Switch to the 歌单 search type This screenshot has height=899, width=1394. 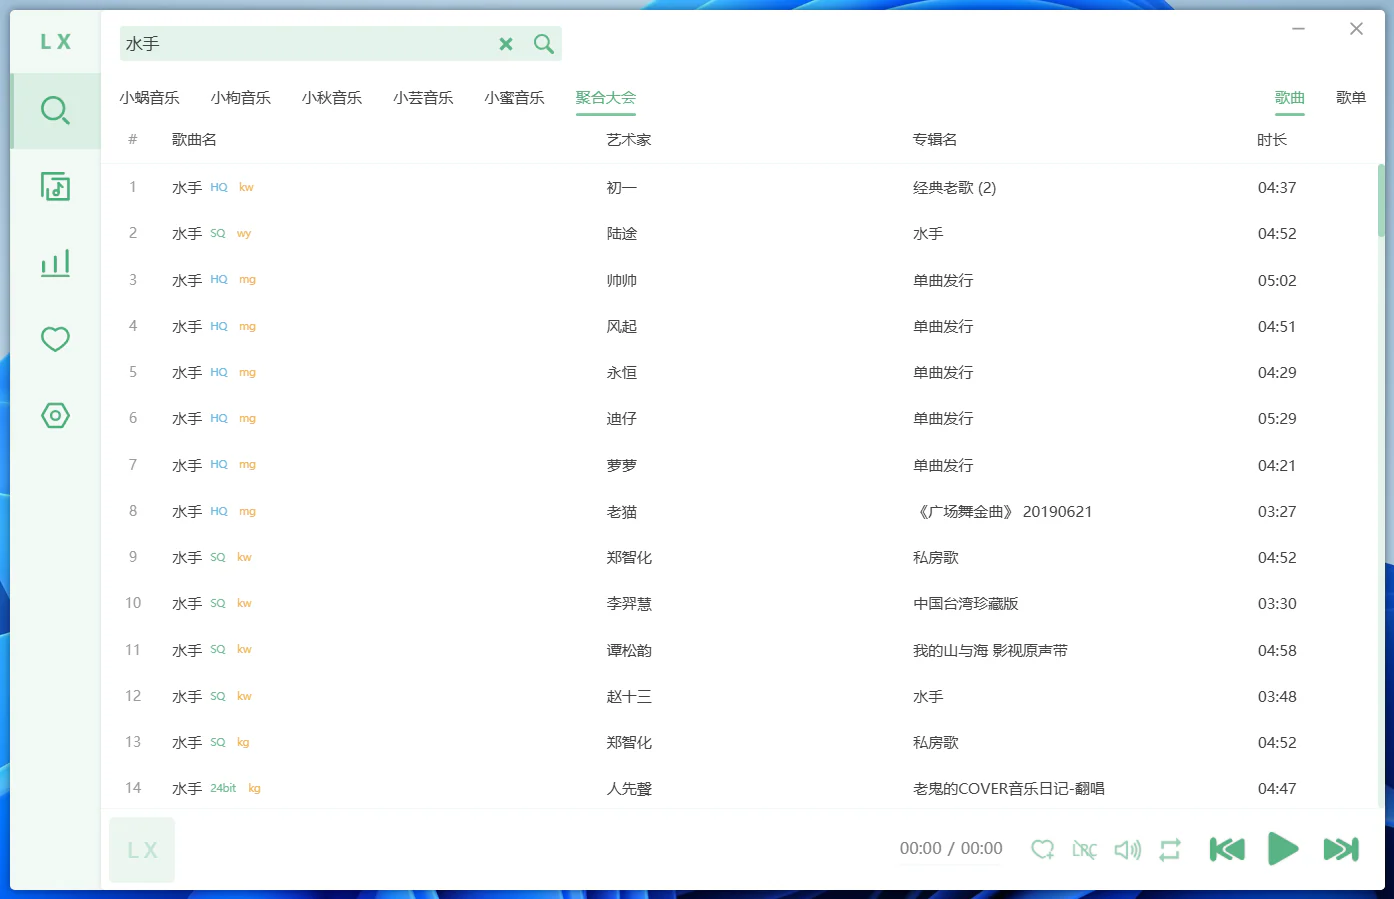tap(1351, 98)
